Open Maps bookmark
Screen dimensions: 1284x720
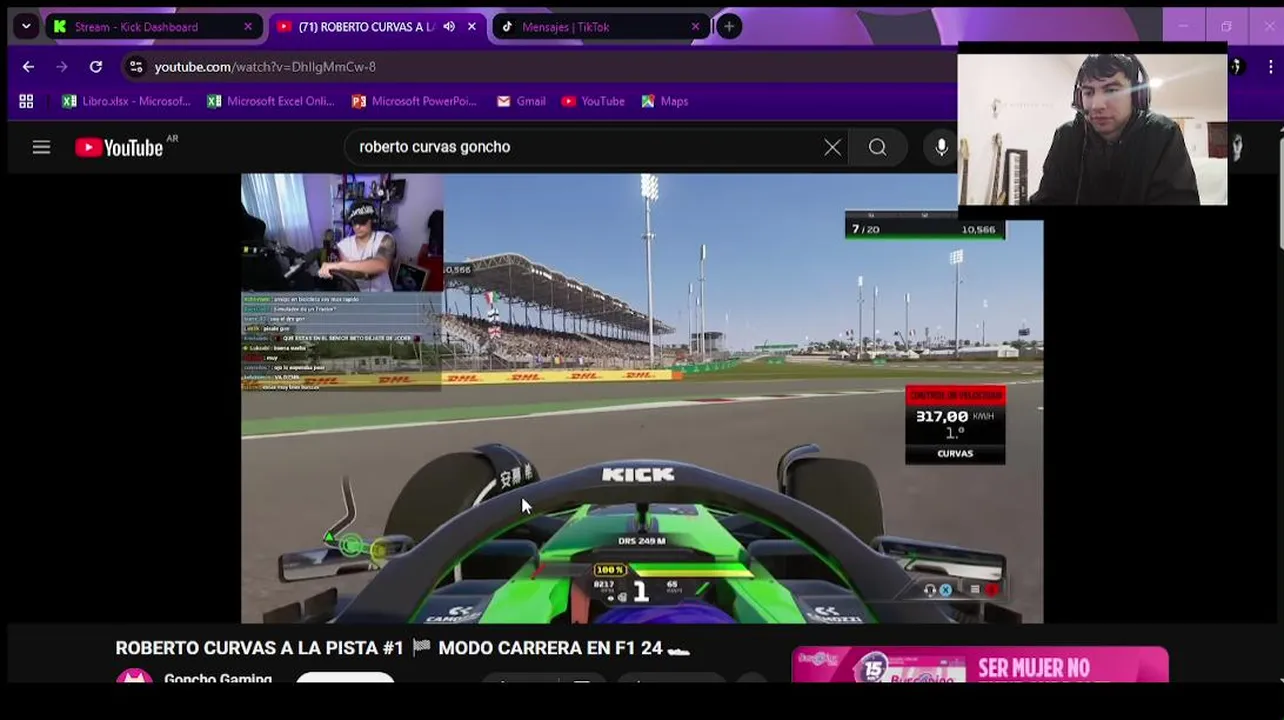click(x=665, y=101)
